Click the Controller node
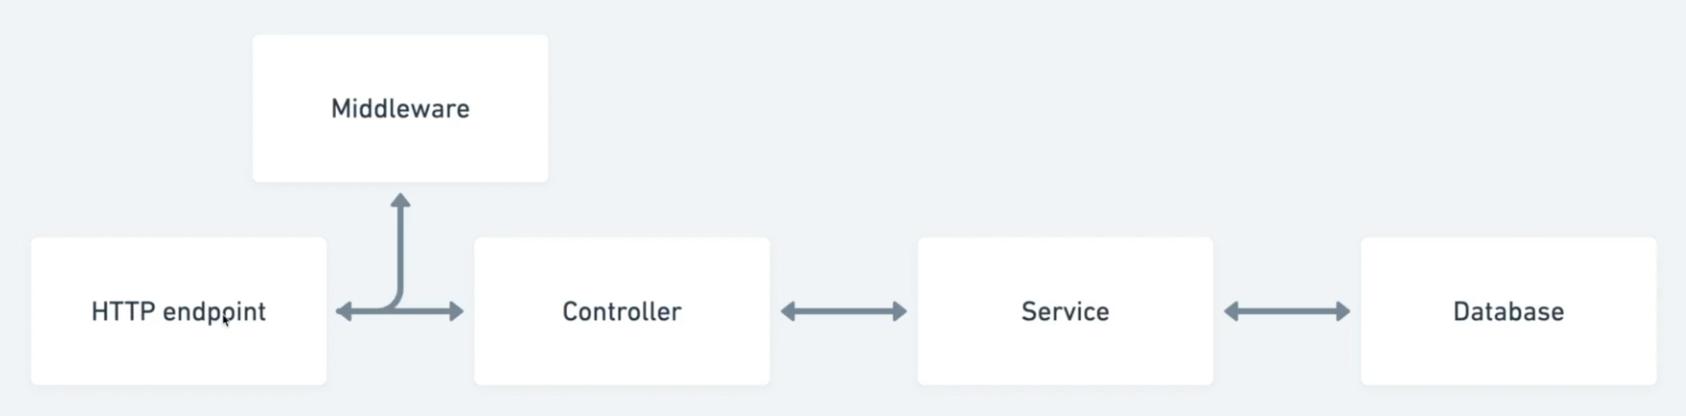 tap(622, 311)
